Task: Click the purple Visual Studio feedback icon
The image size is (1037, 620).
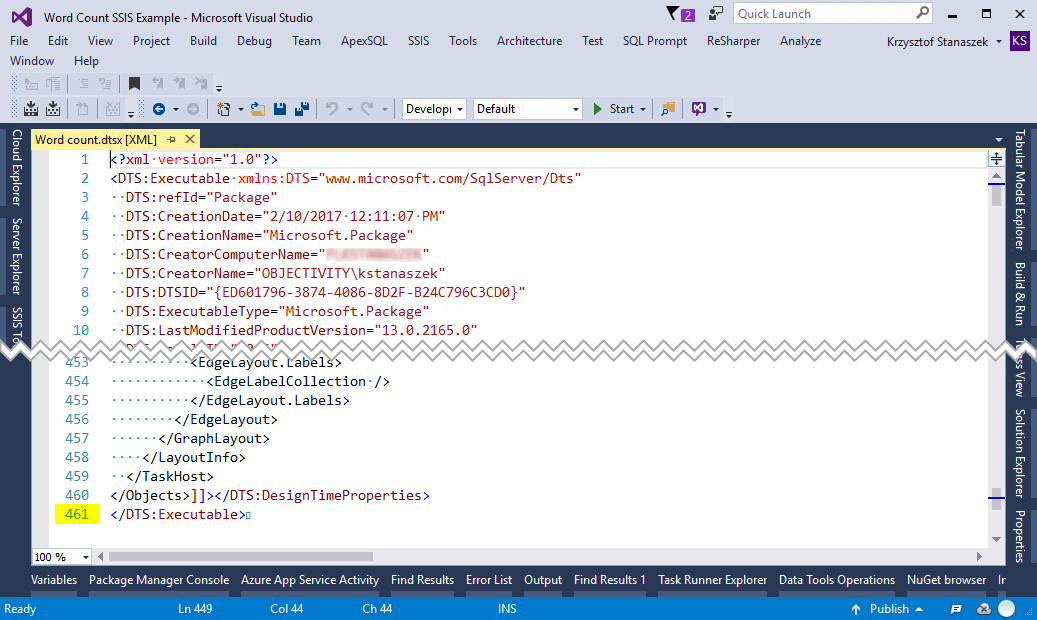Action: 698,109
